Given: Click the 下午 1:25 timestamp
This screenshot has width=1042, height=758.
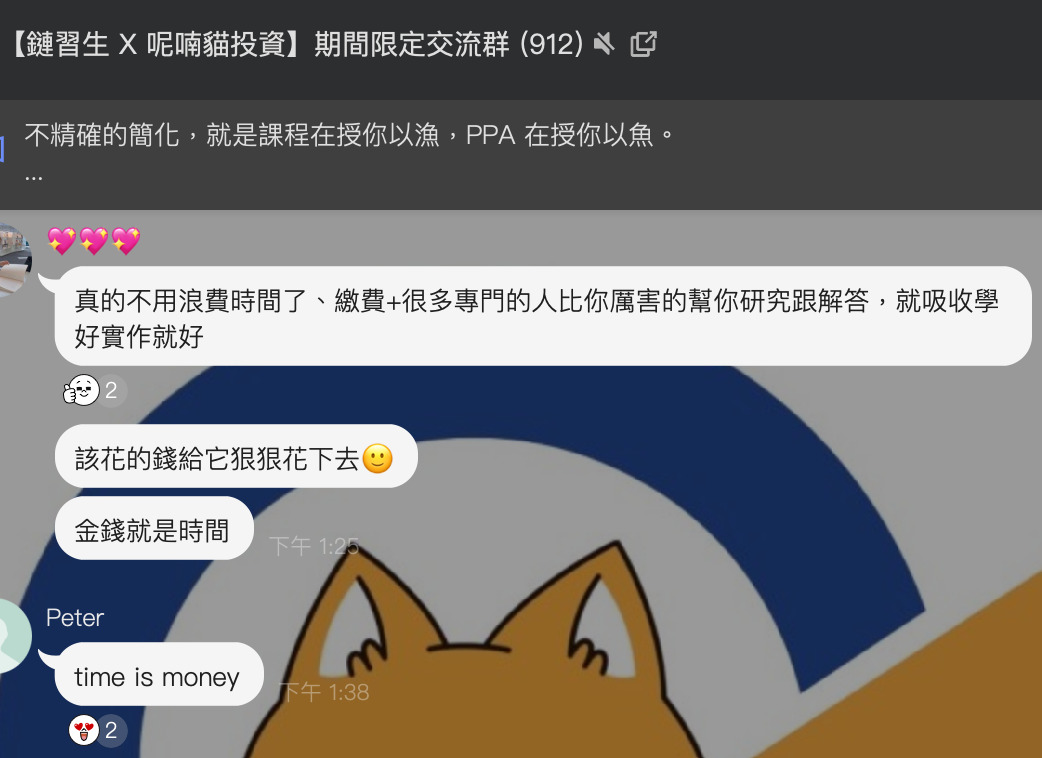Looking at the screenshot, I should point(314,546).
